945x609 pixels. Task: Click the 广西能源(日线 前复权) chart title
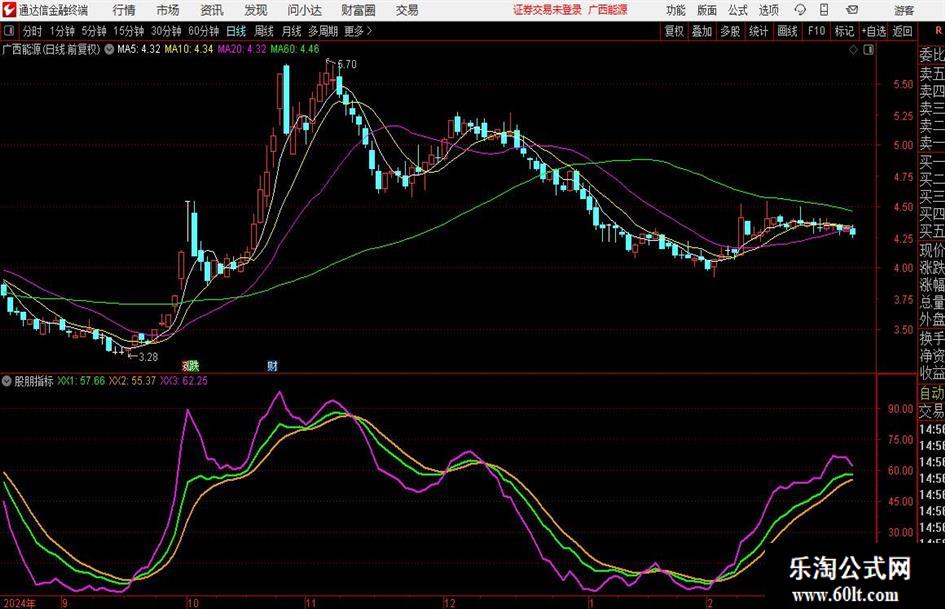click(51, 49)
